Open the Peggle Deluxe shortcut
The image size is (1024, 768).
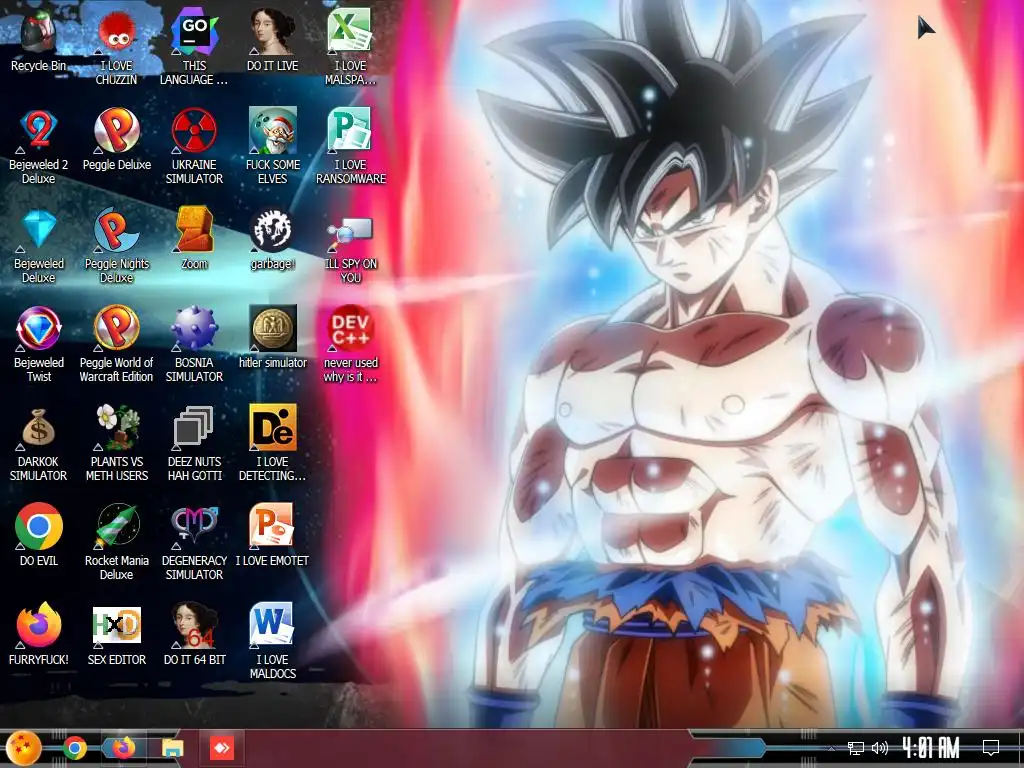[116, 129]
